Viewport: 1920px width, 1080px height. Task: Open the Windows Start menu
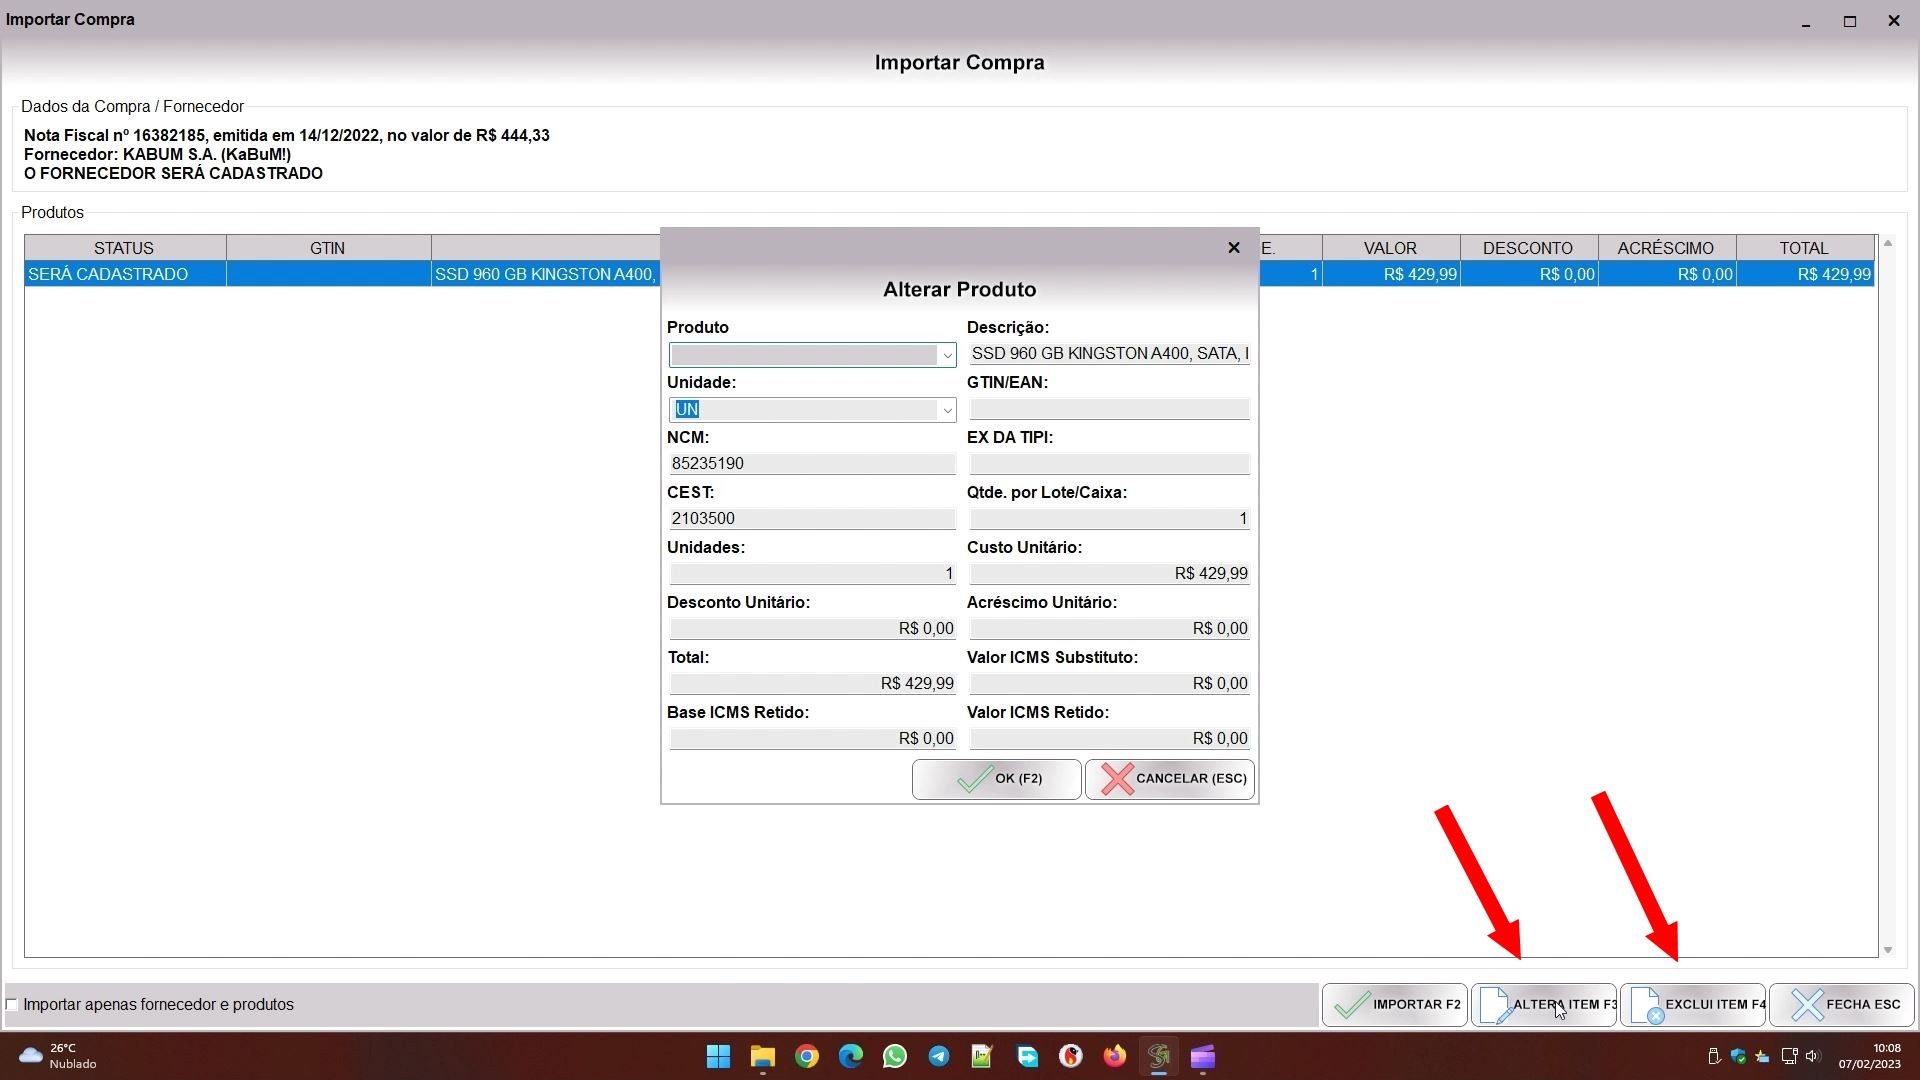click(718, 1056)
